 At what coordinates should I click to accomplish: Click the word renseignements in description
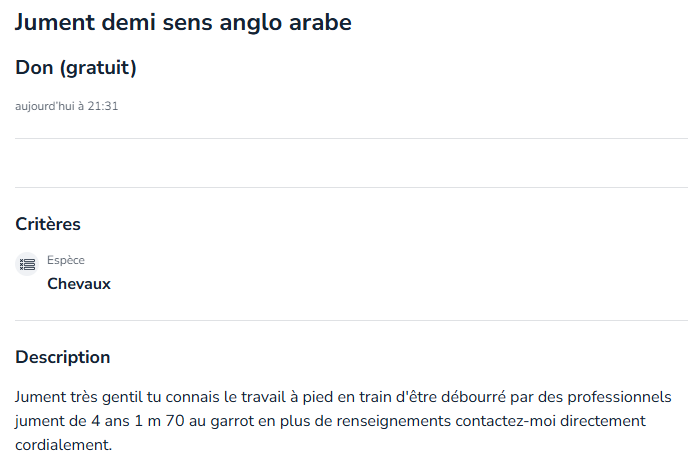click(x=394, y=421)
